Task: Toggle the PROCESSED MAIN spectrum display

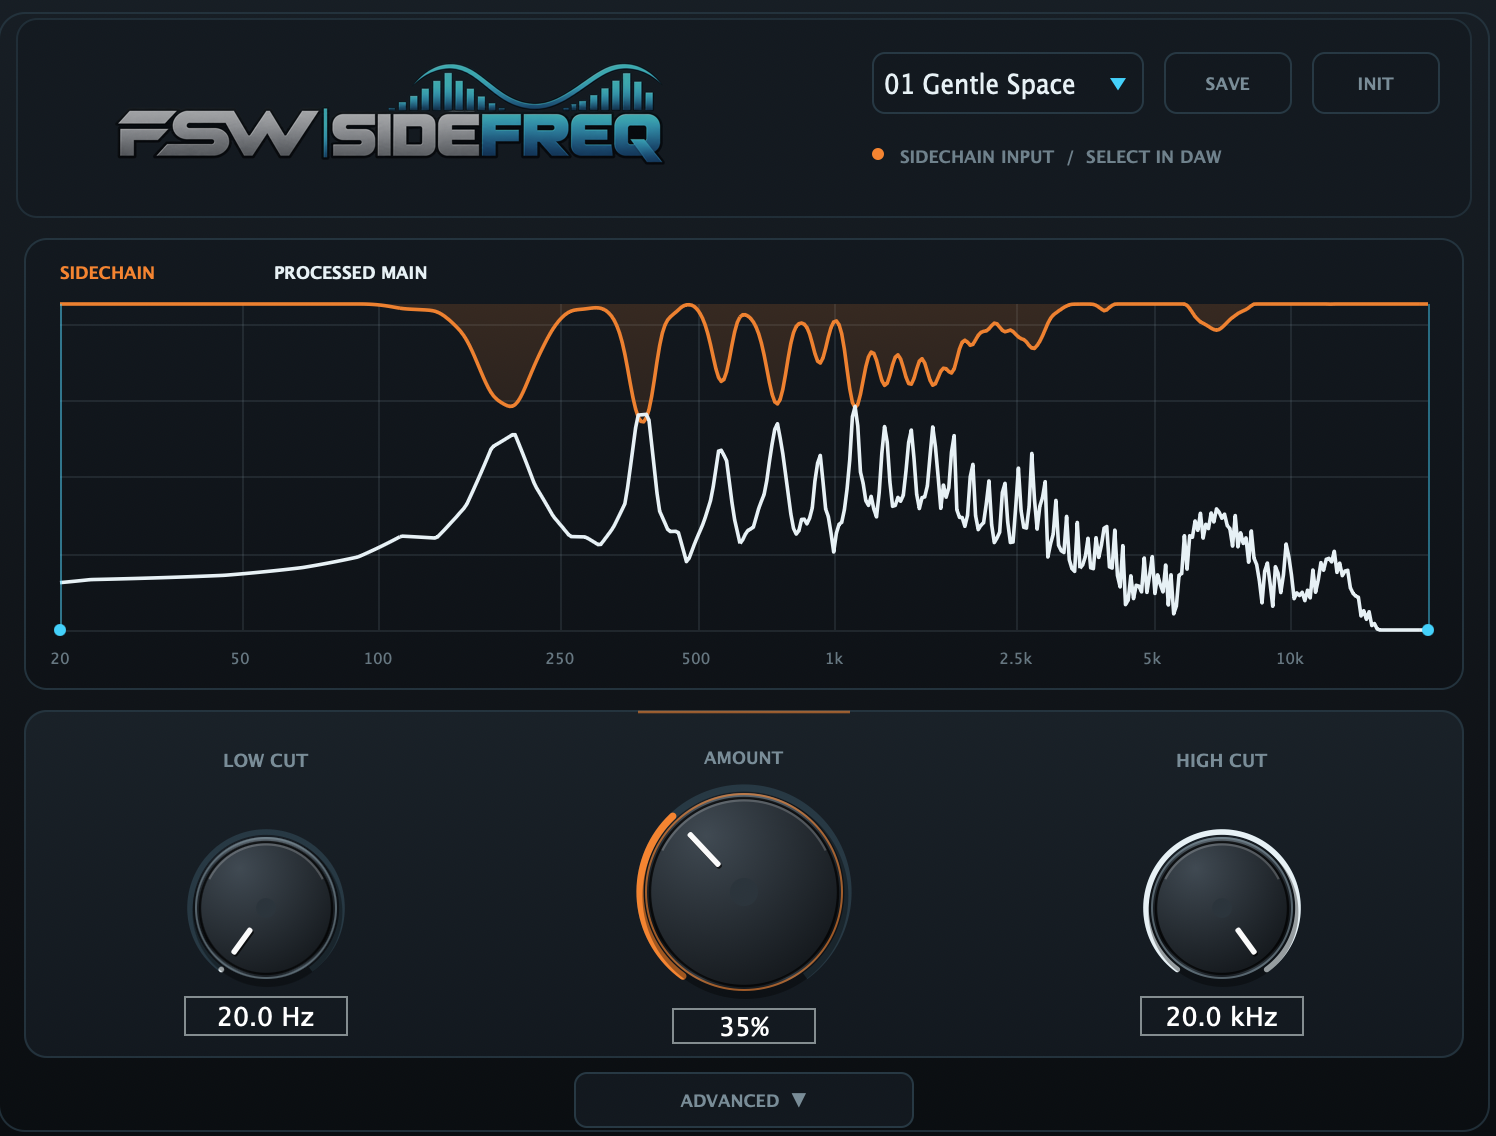Action: (x=350, y=273)
